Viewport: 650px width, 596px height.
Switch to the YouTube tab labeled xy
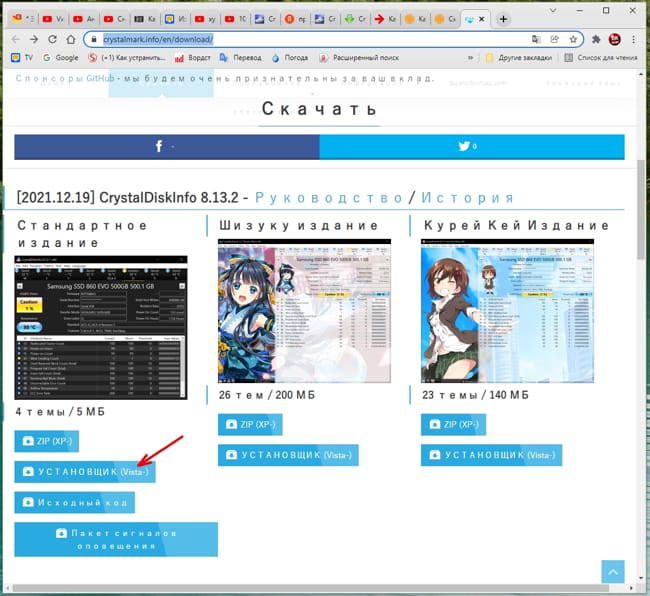pos(205,19)
